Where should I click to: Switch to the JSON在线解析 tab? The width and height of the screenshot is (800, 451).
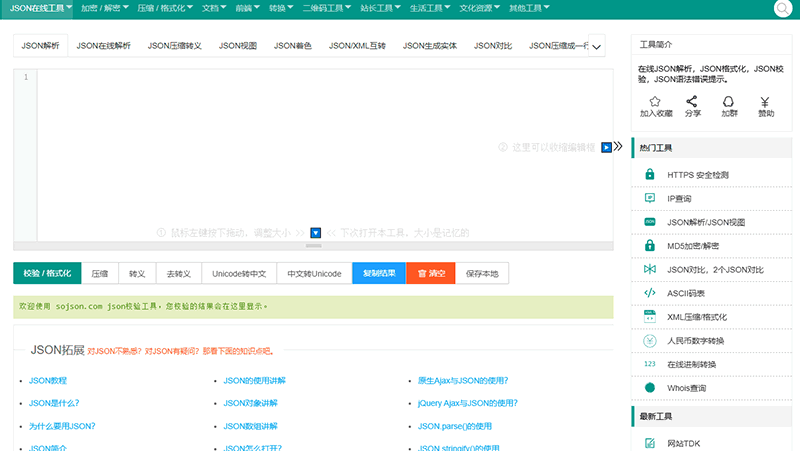(x=104, y=46)
